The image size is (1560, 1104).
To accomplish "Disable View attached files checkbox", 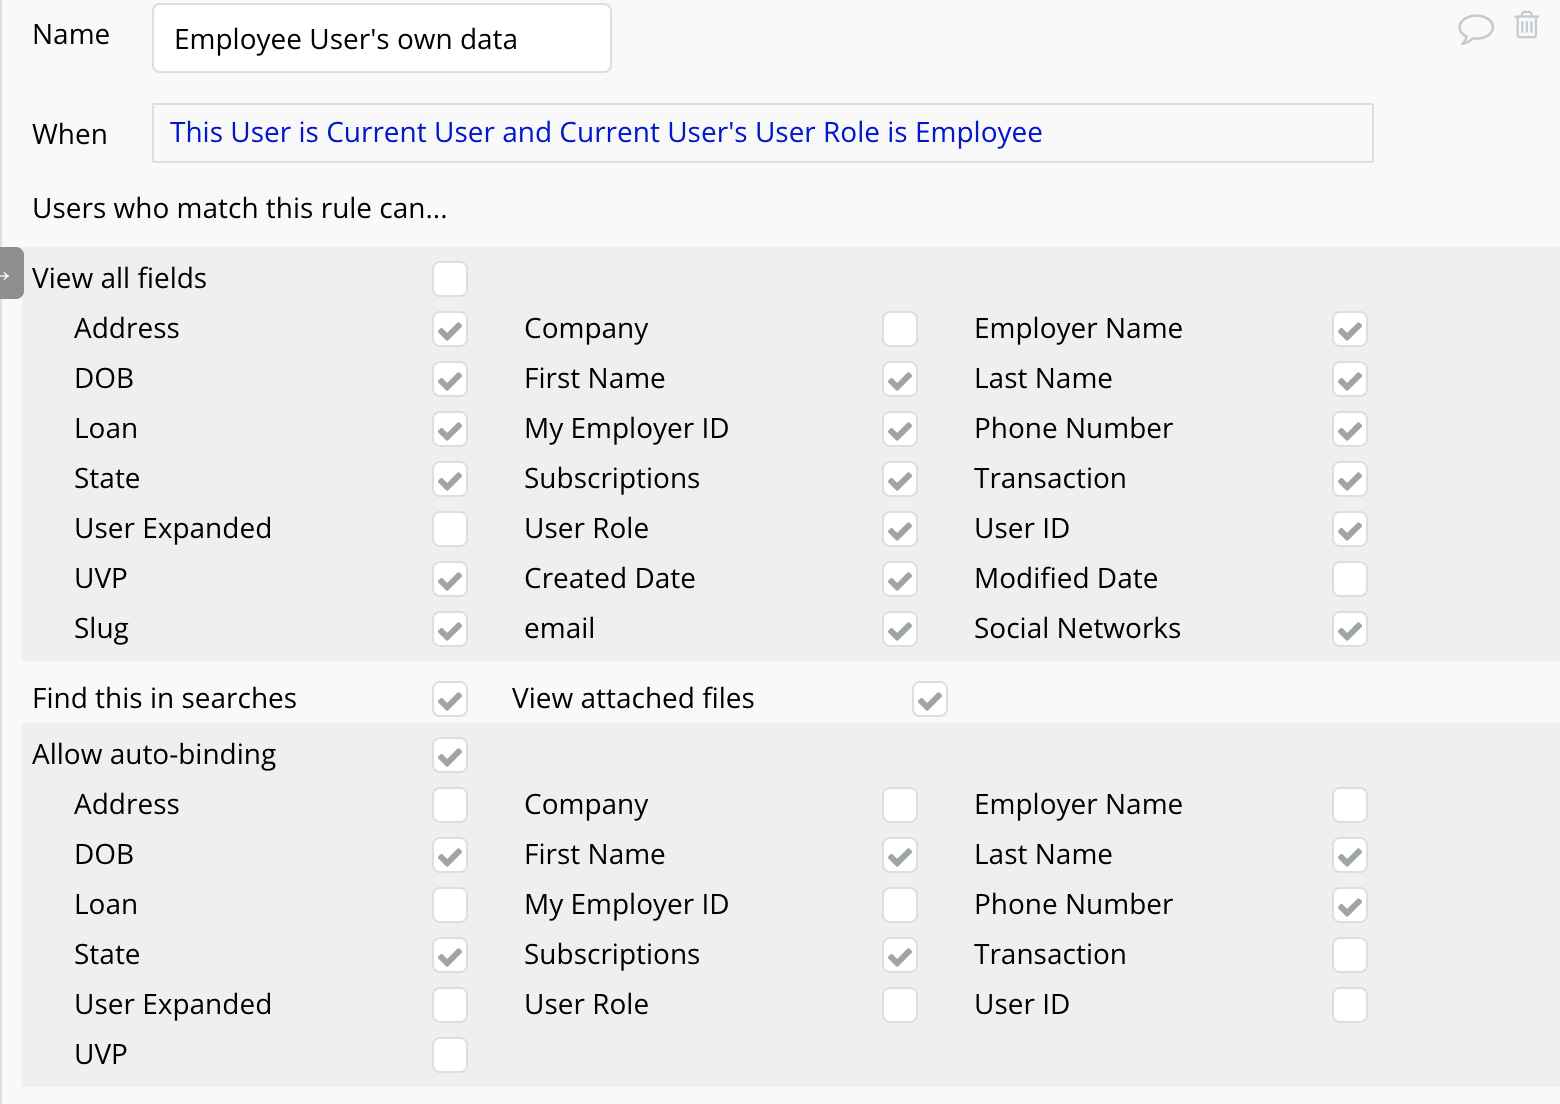I will click(x=930, y=699).
